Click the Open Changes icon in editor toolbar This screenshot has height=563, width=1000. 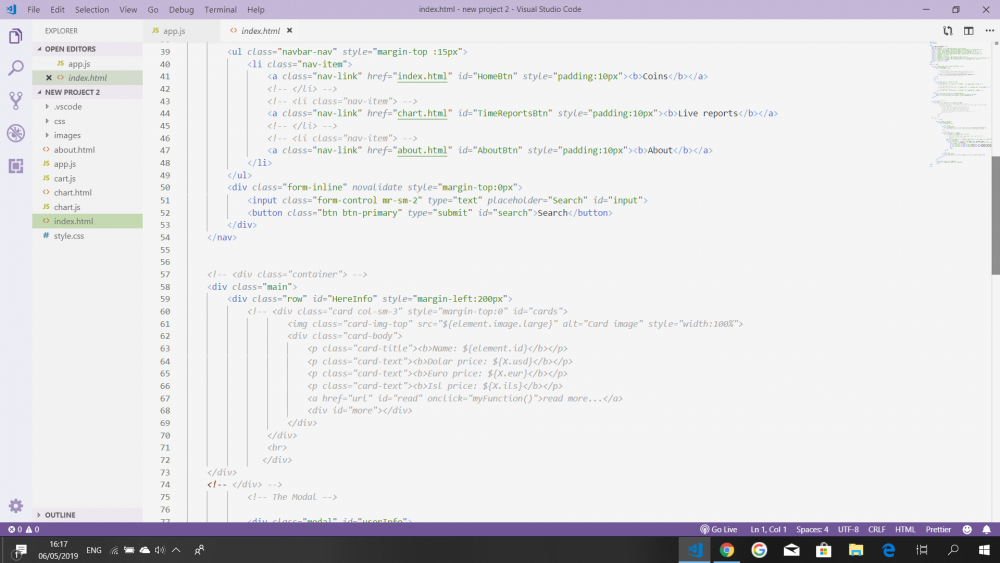tap(948, 31)
